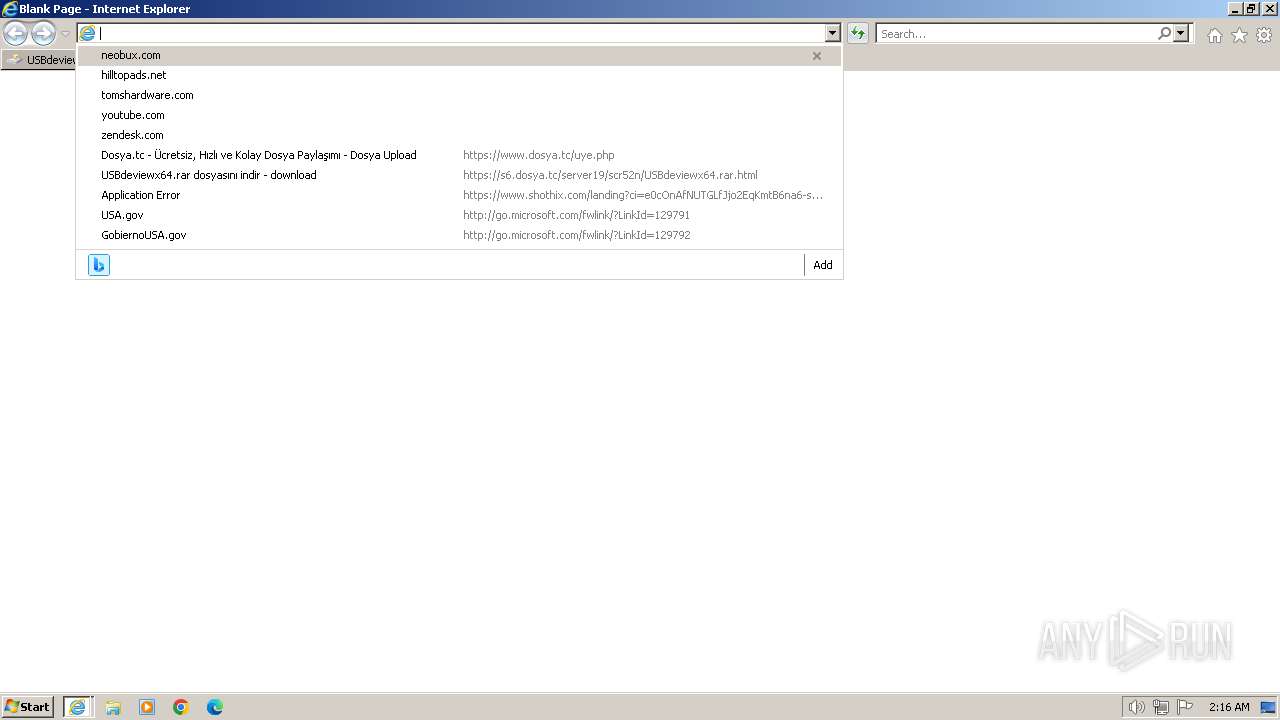This screenshot has width=1280, height=720.
Task: Pick the zendesk.com suggestion
Action: [x=459, y=135]
